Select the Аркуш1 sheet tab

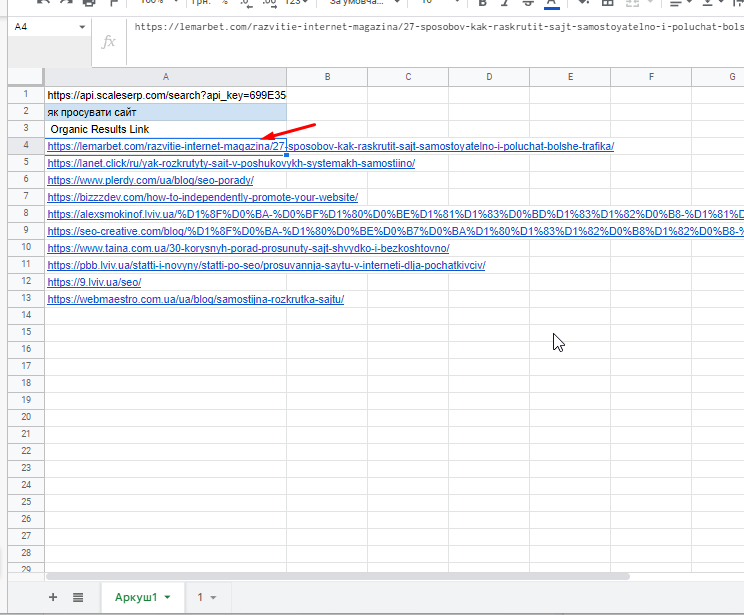135,597
